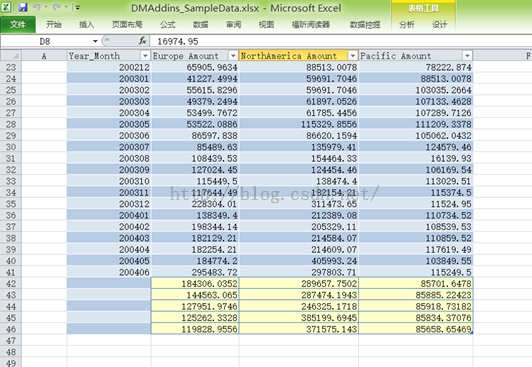Viewport: 532px width, 367px height.
Task: Click the Excel application icon
Action: (6, 7)
